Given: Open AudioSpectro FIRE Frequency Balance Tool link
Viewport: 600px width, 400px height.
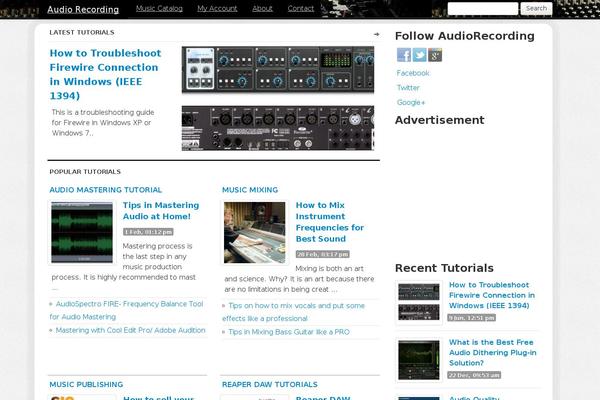Looking at the screenshot, I should 126,310.
